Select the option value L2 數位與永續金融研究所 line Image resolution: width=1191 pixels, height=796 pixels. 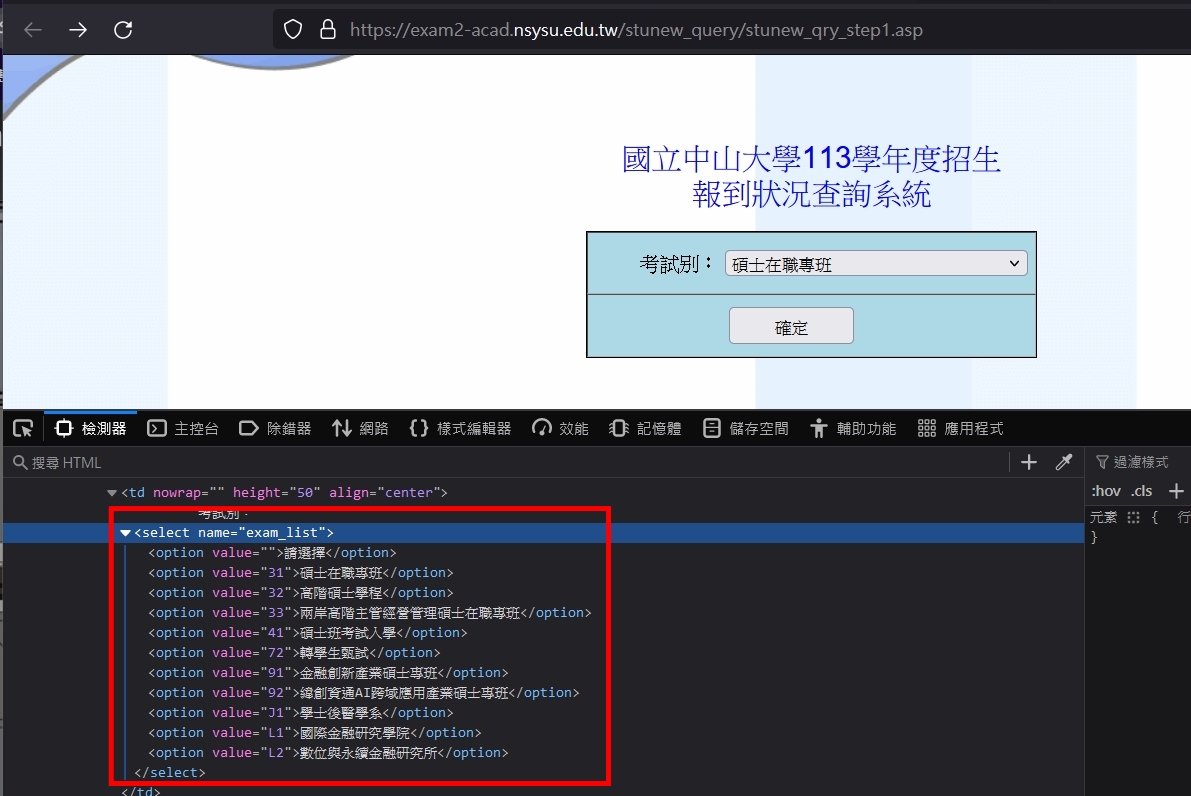pyautogui.click(x=328, y=753)
